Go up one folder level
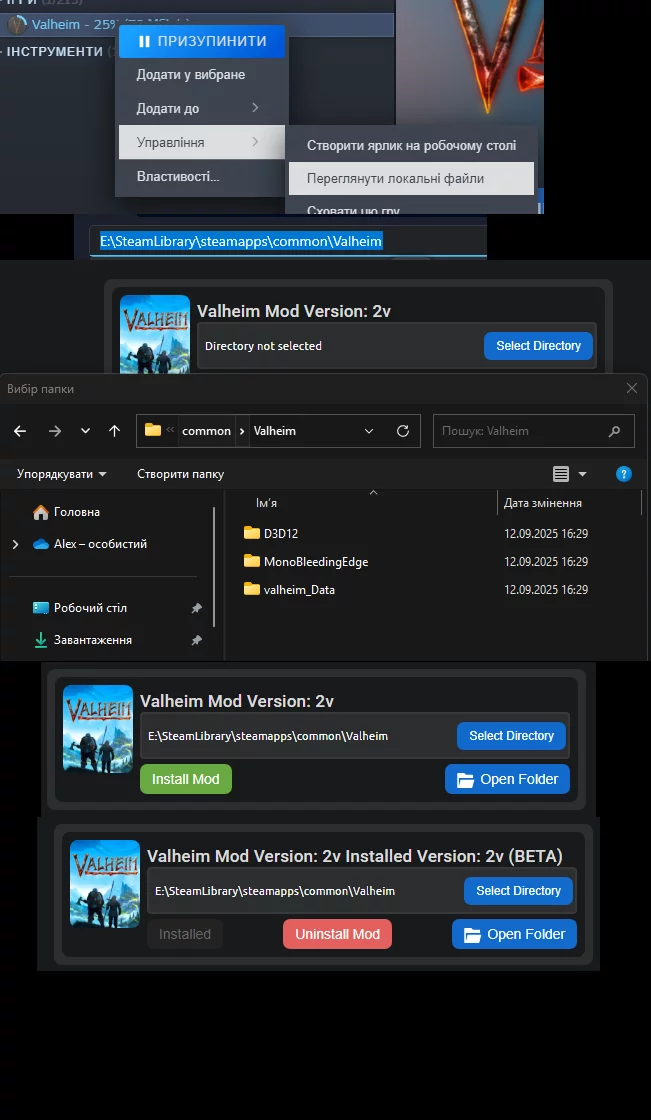This screenshot has width=651, height=1120. (114, 431)
